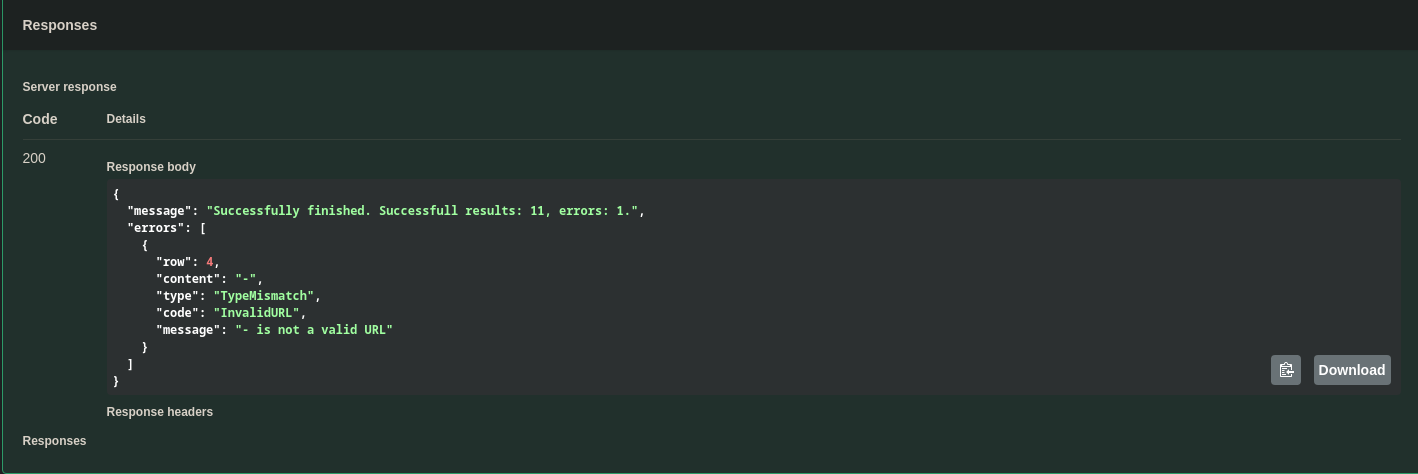This screenshot has width=1418, height=474.
Task: Click the "code" key in JSON
Action: (178, 313)
